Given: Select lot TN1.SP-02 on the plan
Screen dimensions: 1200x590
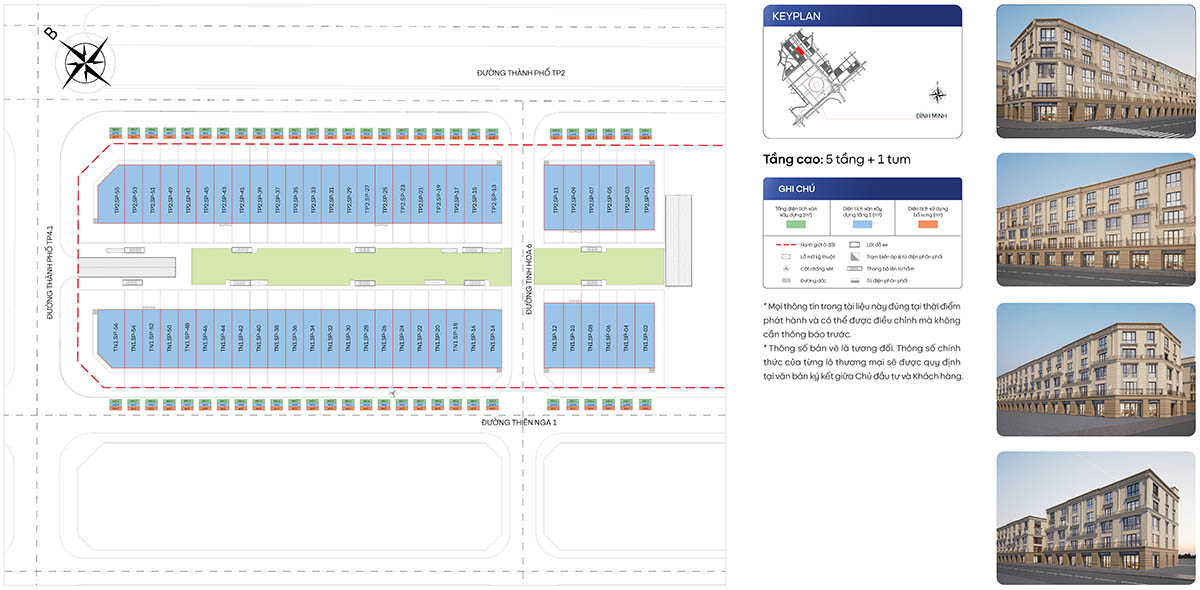Looking at the screenshot, I should (646, 337).
